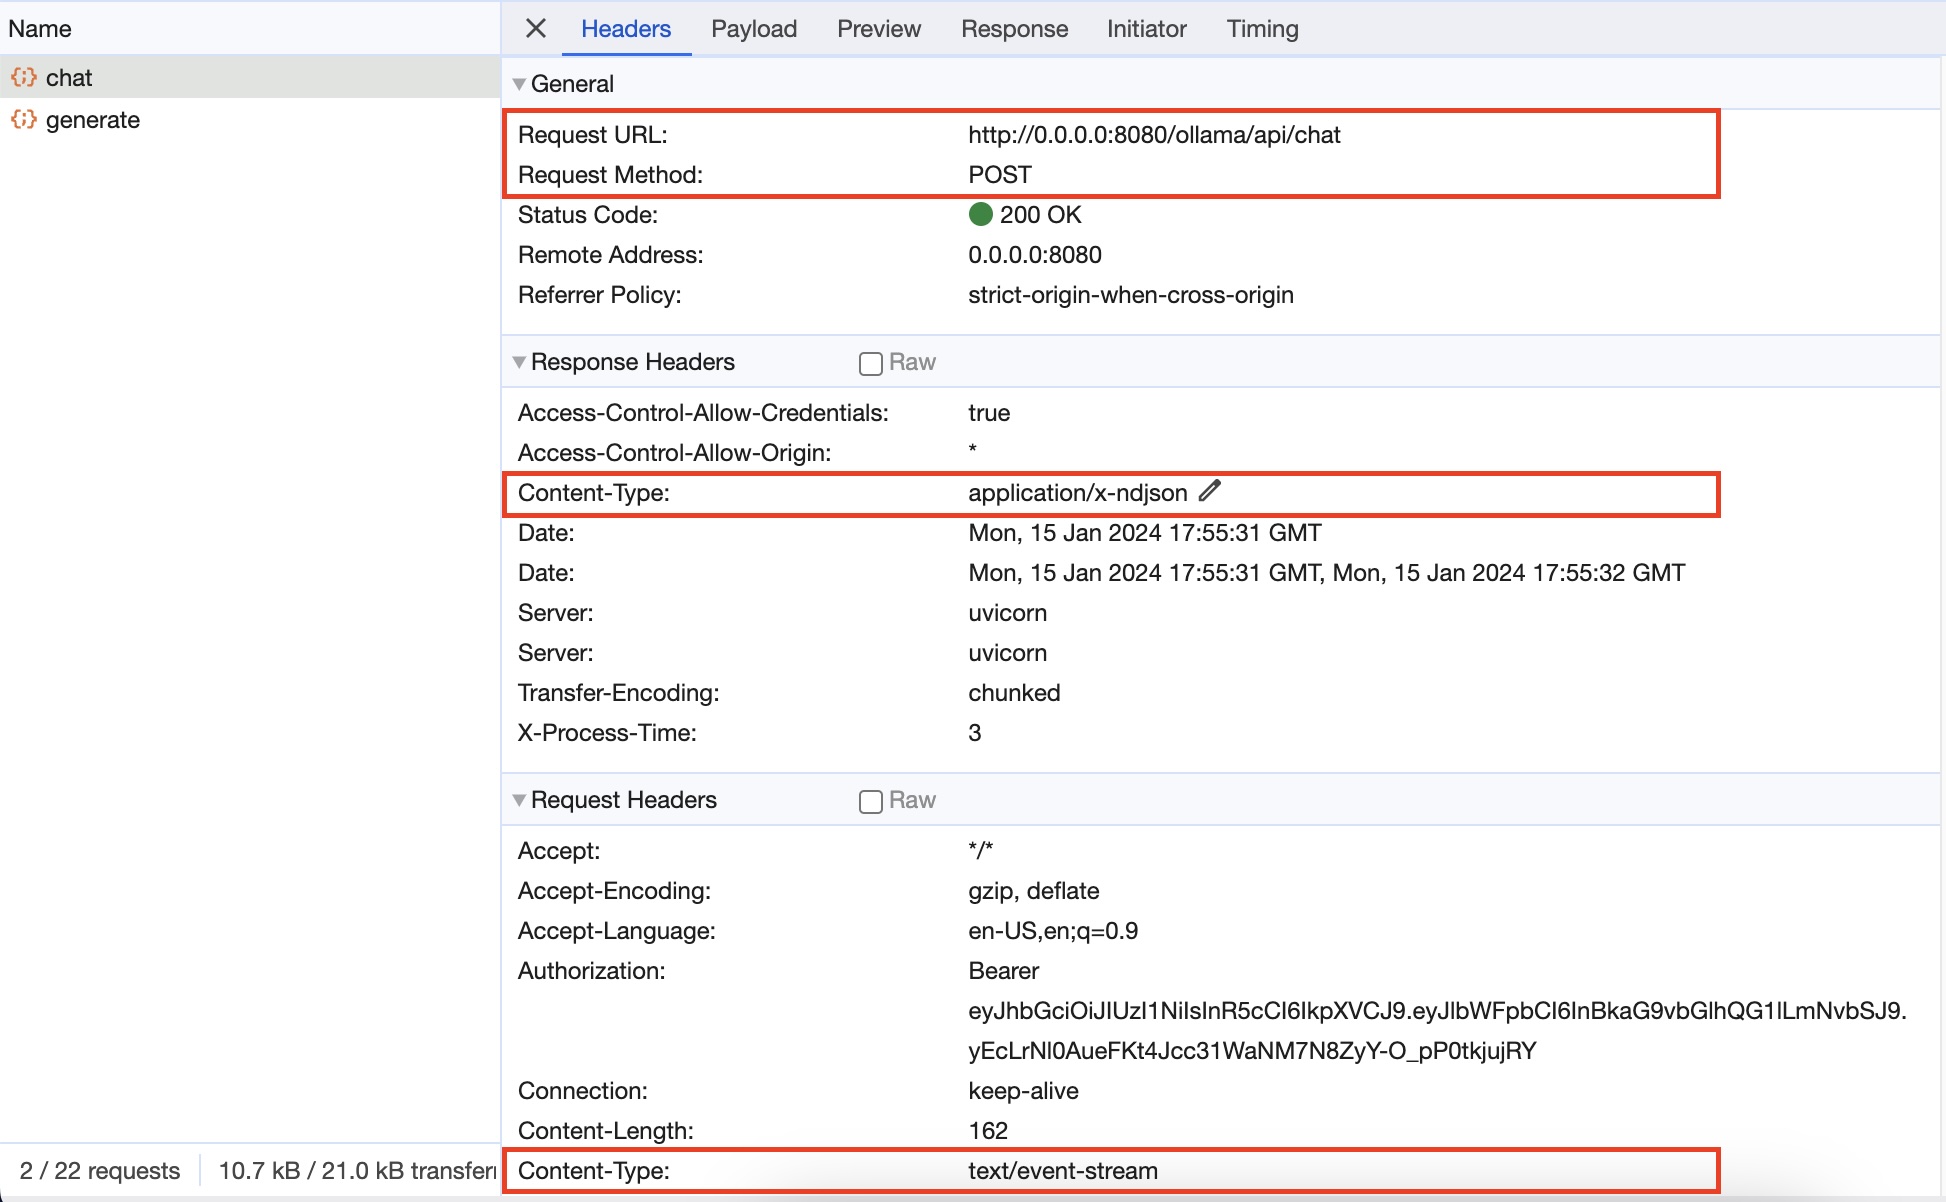Click the Headers tab
This screenshot has height=1202, width=1946.
[x=625, y=29]
